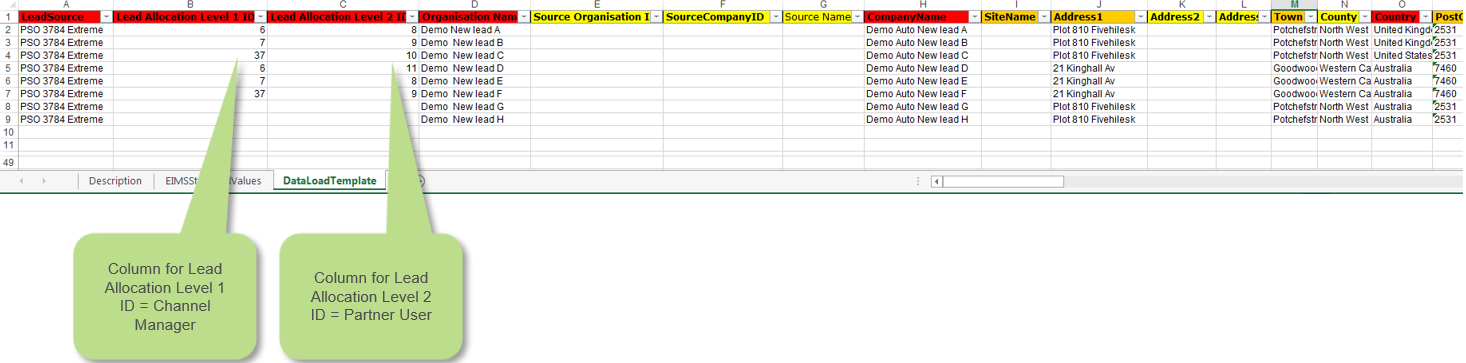Open the CompanyName filter dropdown
This screenshot has width=1466, height=363.
[x=973, y=18]
